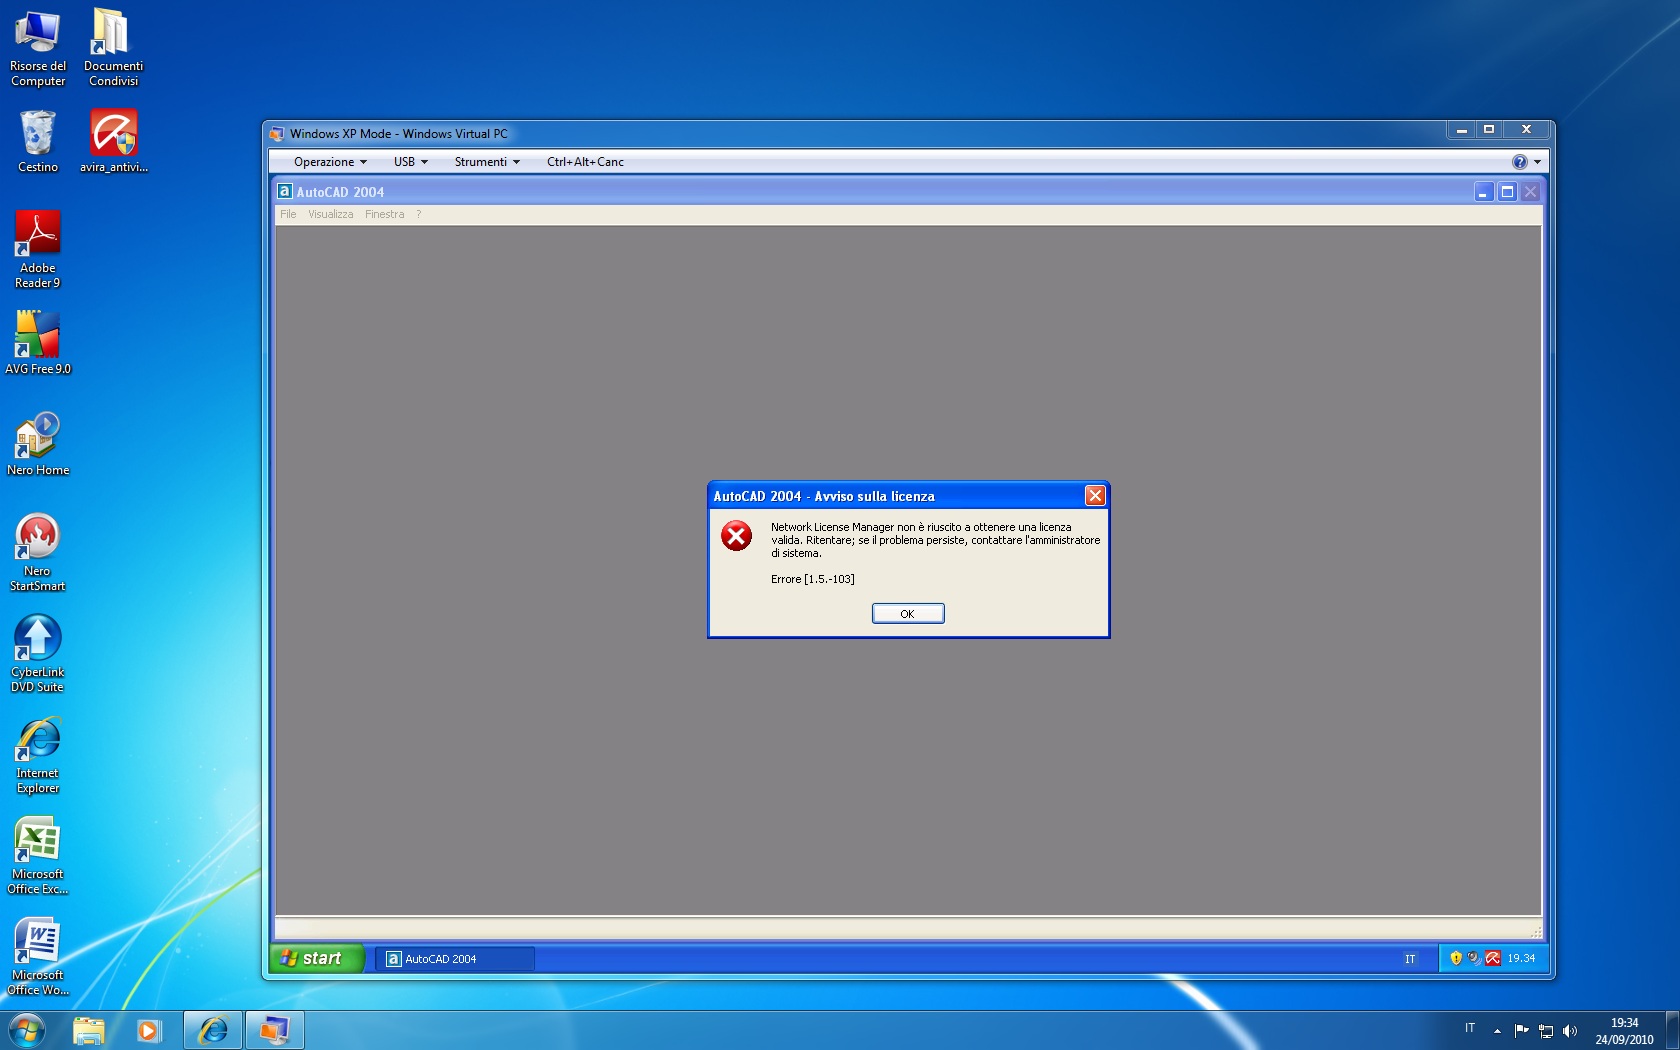The height and width of the screenshot is (1050, 1680).
Task: Select the Nero StartSmart desktop icon
Action: [x=38, y=551]
